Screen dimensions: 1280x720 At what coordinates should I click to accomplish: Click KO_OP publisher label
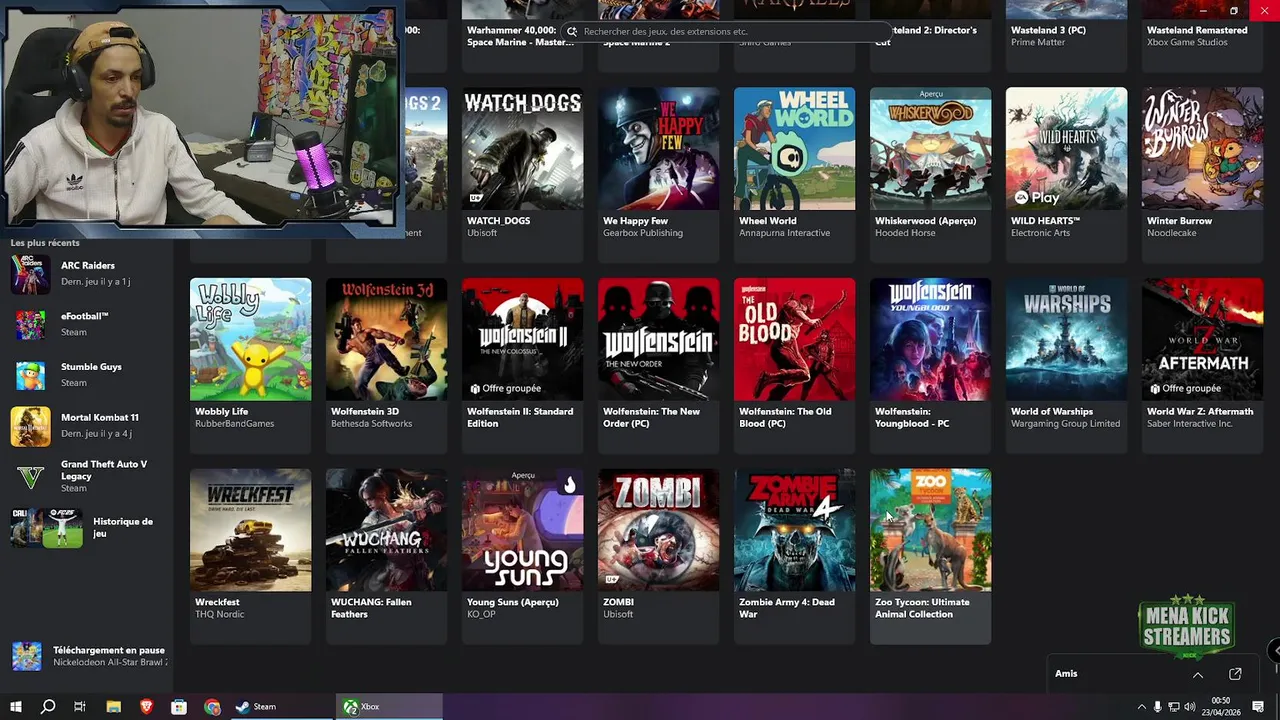[481, 614]
